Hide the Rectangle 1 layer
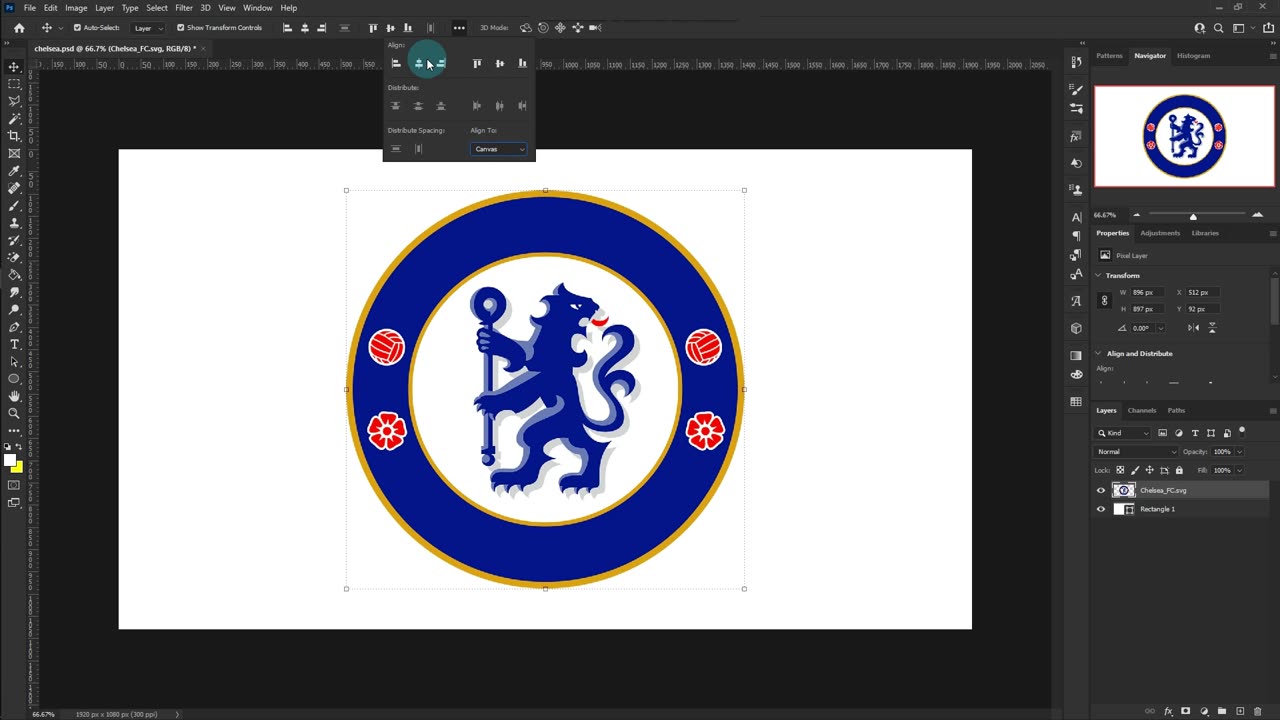The height and width of the screenshot is (720, 1280). 1101,509
